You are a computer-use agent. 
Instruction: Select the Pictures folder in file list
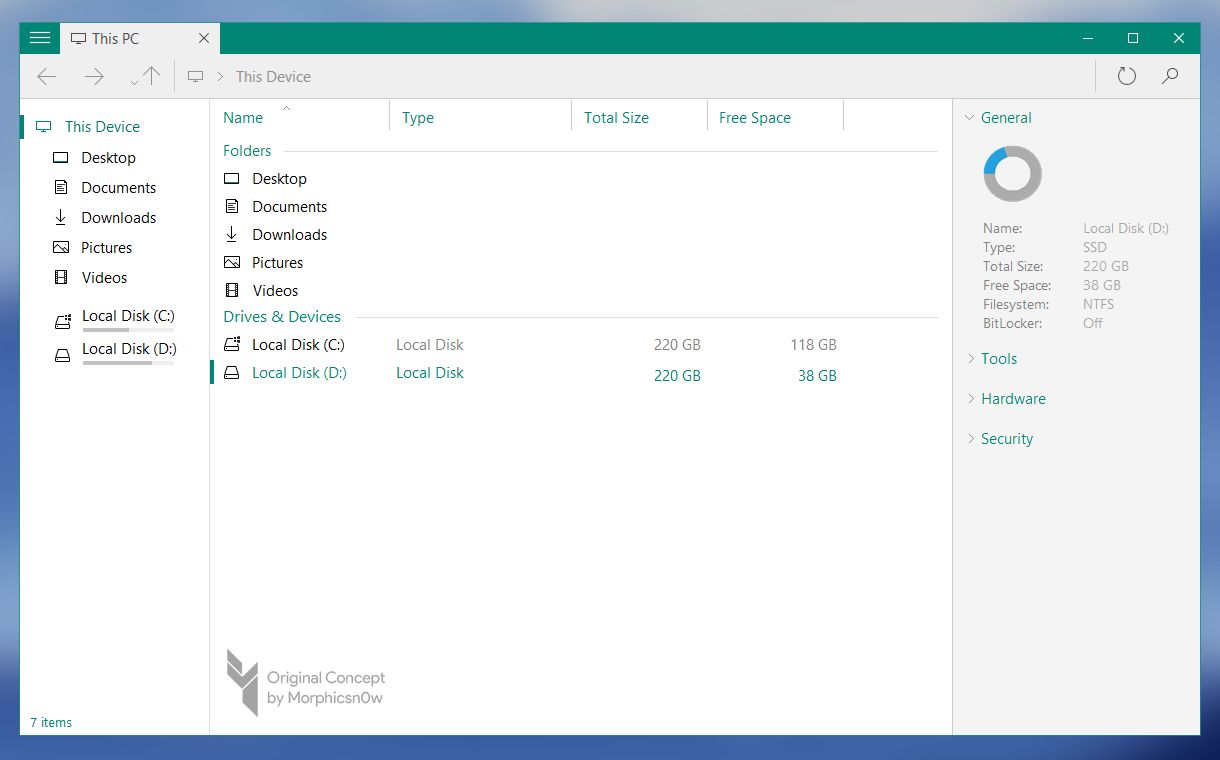click(278, 262)
